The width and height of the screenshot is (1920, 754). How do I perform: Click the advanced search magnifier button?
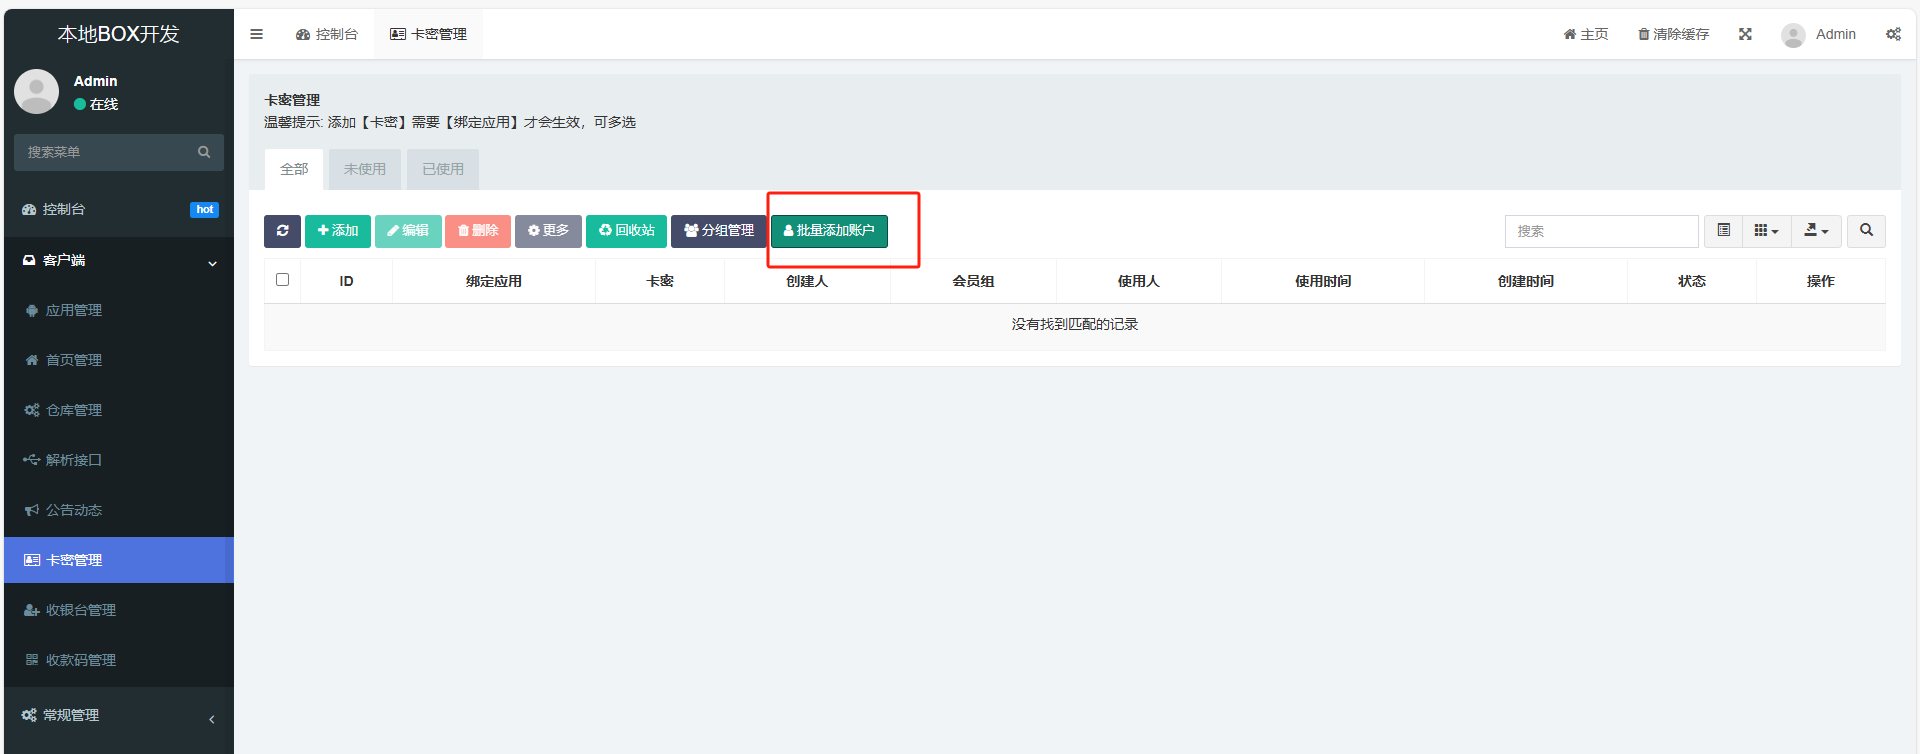tap(1866, 231)
